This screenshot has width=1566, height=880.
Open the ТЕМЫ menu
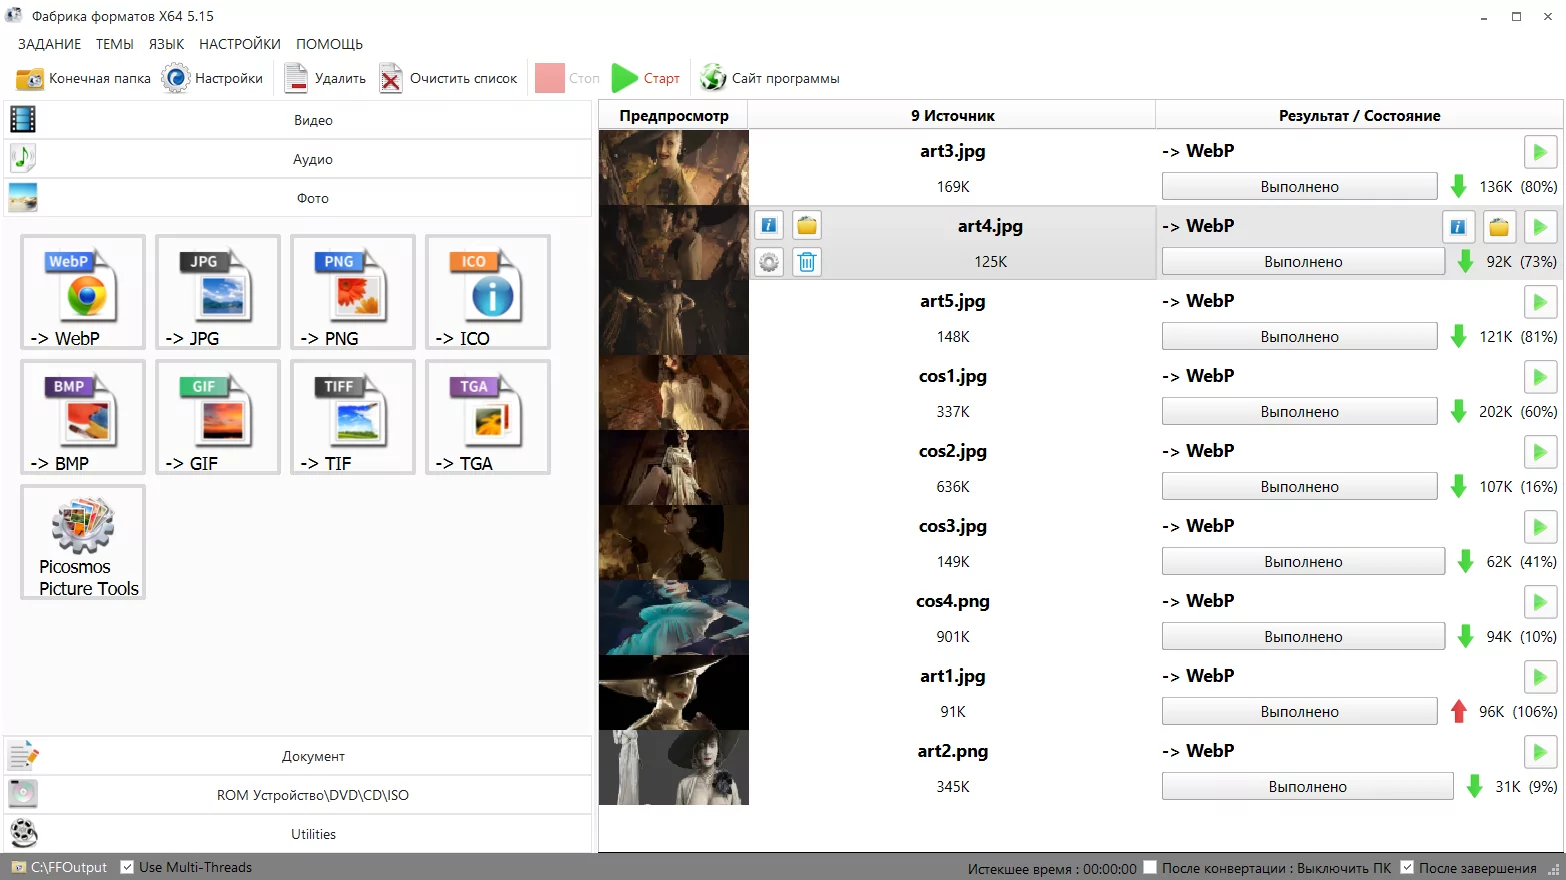[115, 44]
